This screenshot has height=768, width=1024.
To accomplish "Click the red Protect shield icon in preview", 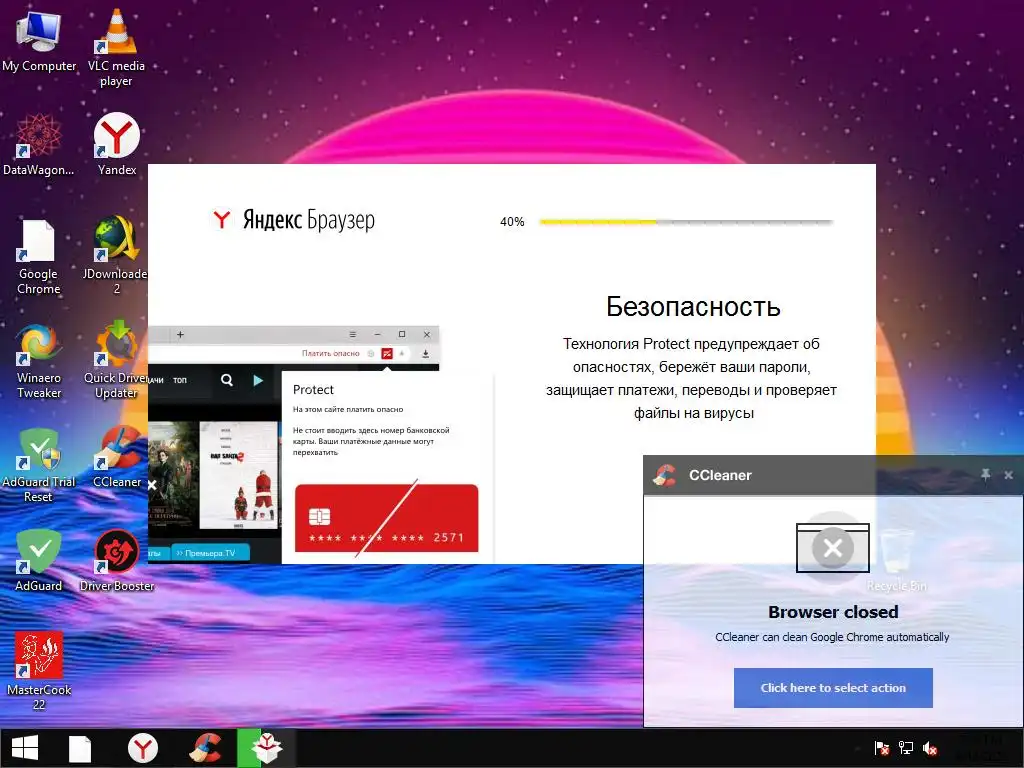I will [387, 353].
